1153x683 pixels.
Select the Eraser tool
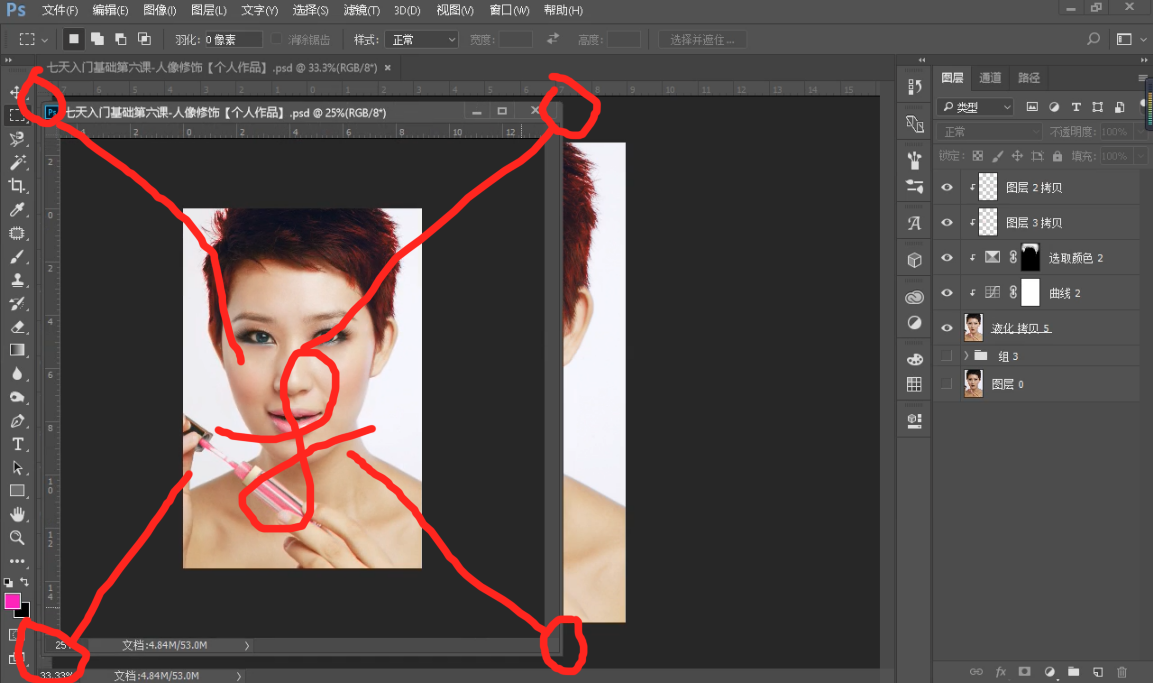(17, 327)
